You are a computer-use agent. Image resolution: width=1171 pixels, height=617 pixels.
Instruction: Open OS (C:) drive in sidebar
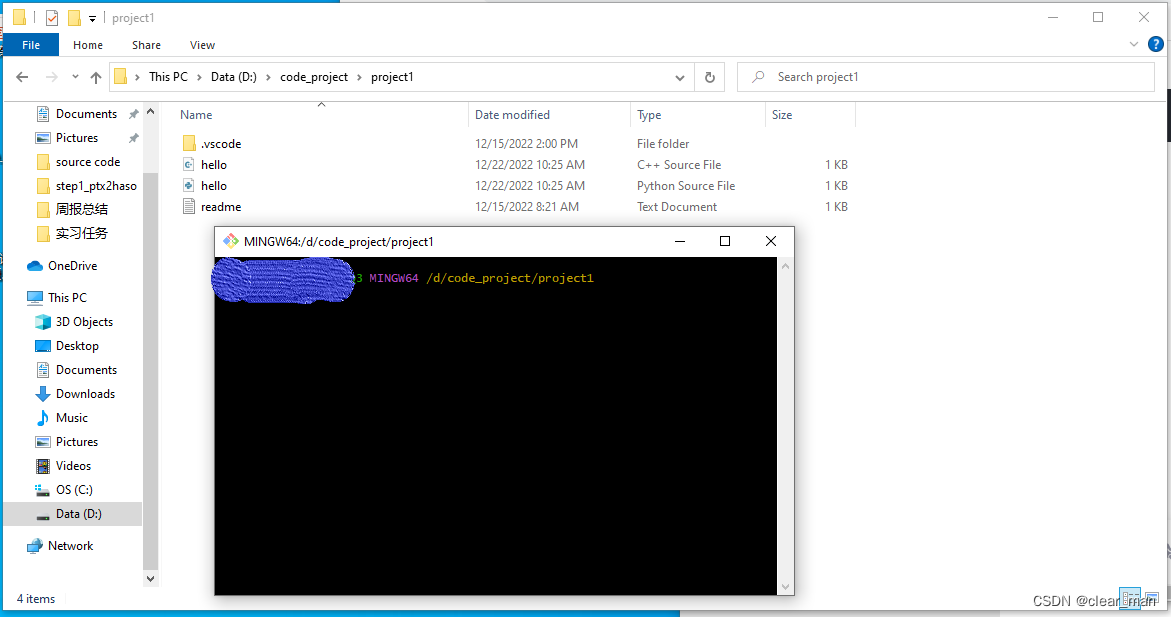[74, 489]
